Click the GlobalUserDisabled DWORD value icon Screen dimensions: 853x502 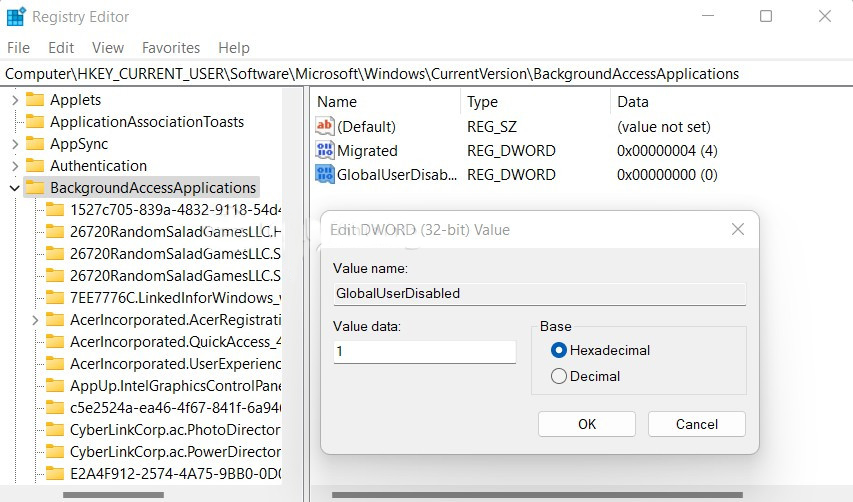coord(325,175)
